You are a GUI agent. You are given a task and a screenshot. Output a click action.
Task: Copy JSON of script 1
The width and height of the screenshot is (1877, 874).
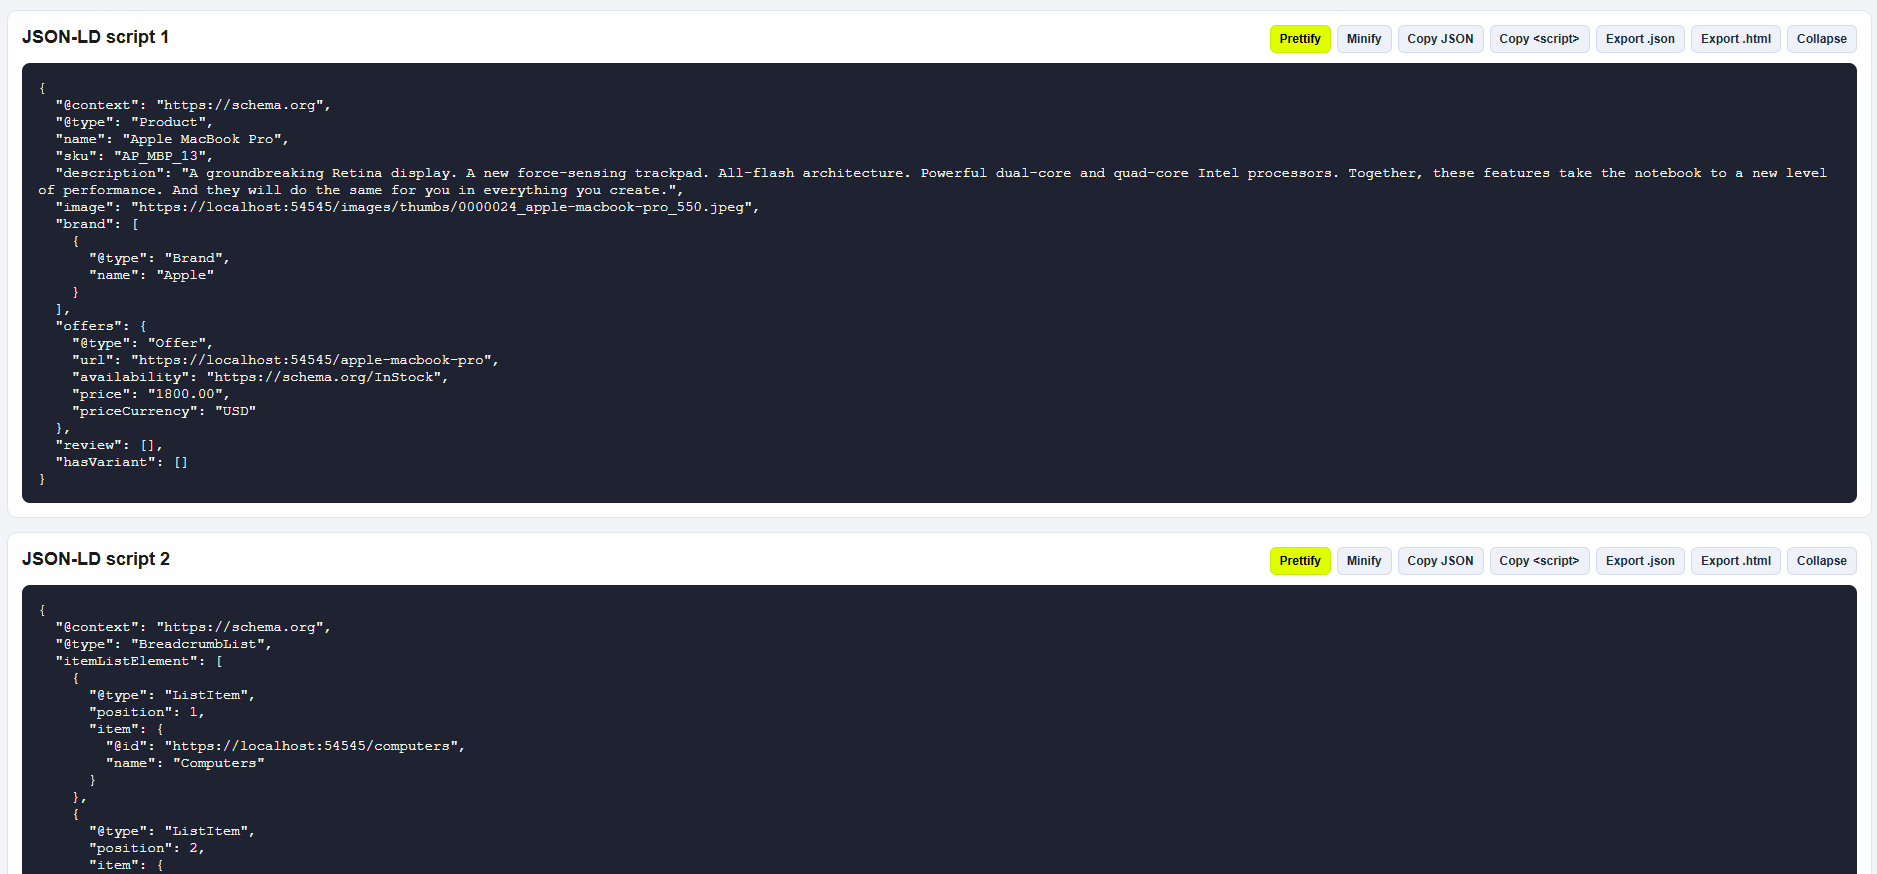(x=1440, y=39)
